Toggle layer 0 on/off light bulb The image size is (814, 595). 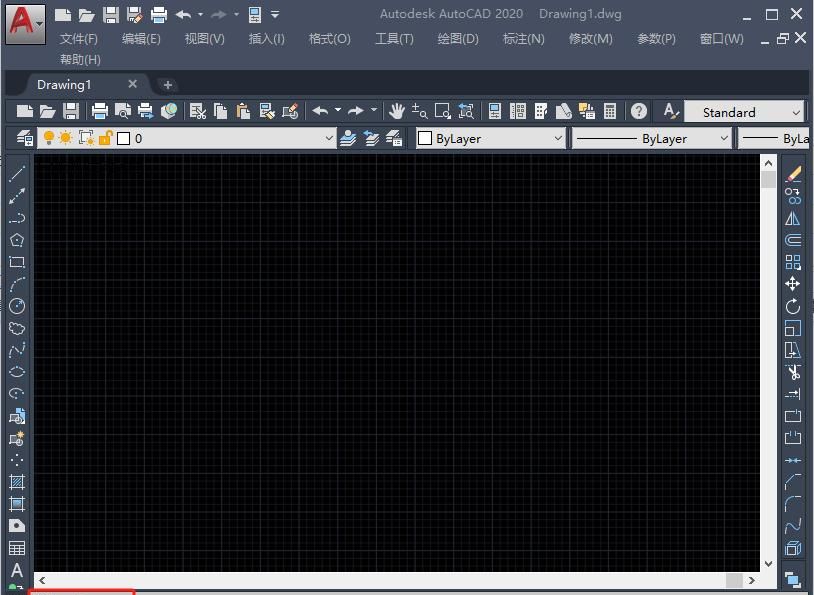point(48,138)
